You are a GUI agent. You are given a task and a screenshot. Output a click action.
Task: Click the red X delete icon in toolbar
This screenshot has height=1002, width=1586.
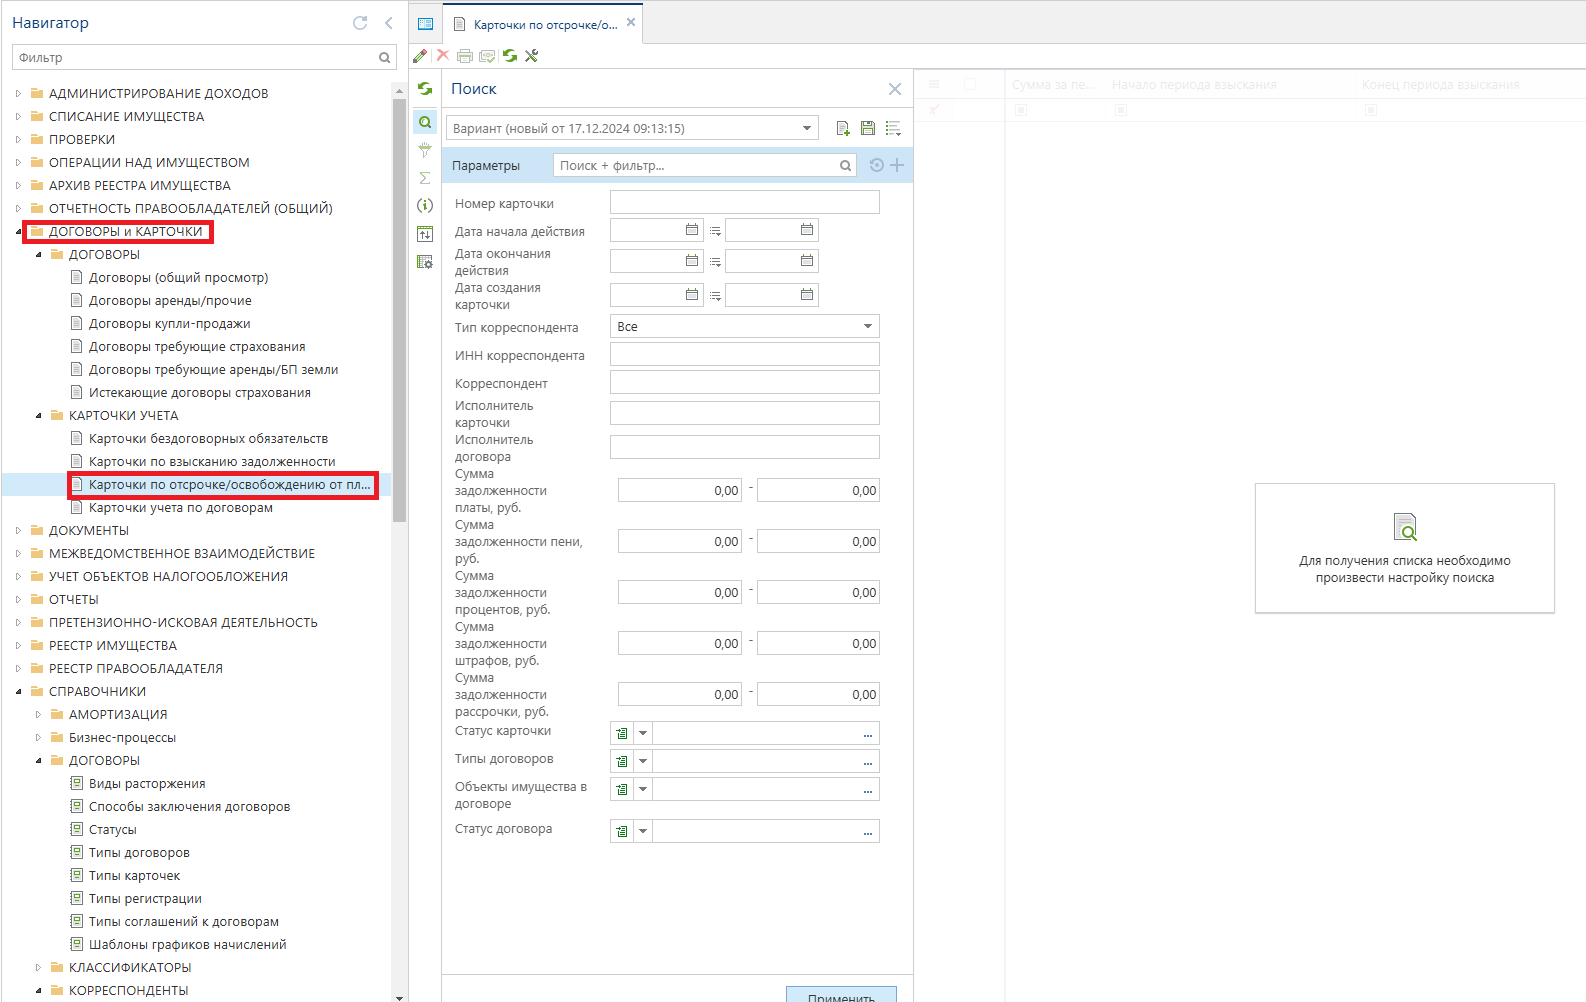pyautogui.click(x=443, y=55)
